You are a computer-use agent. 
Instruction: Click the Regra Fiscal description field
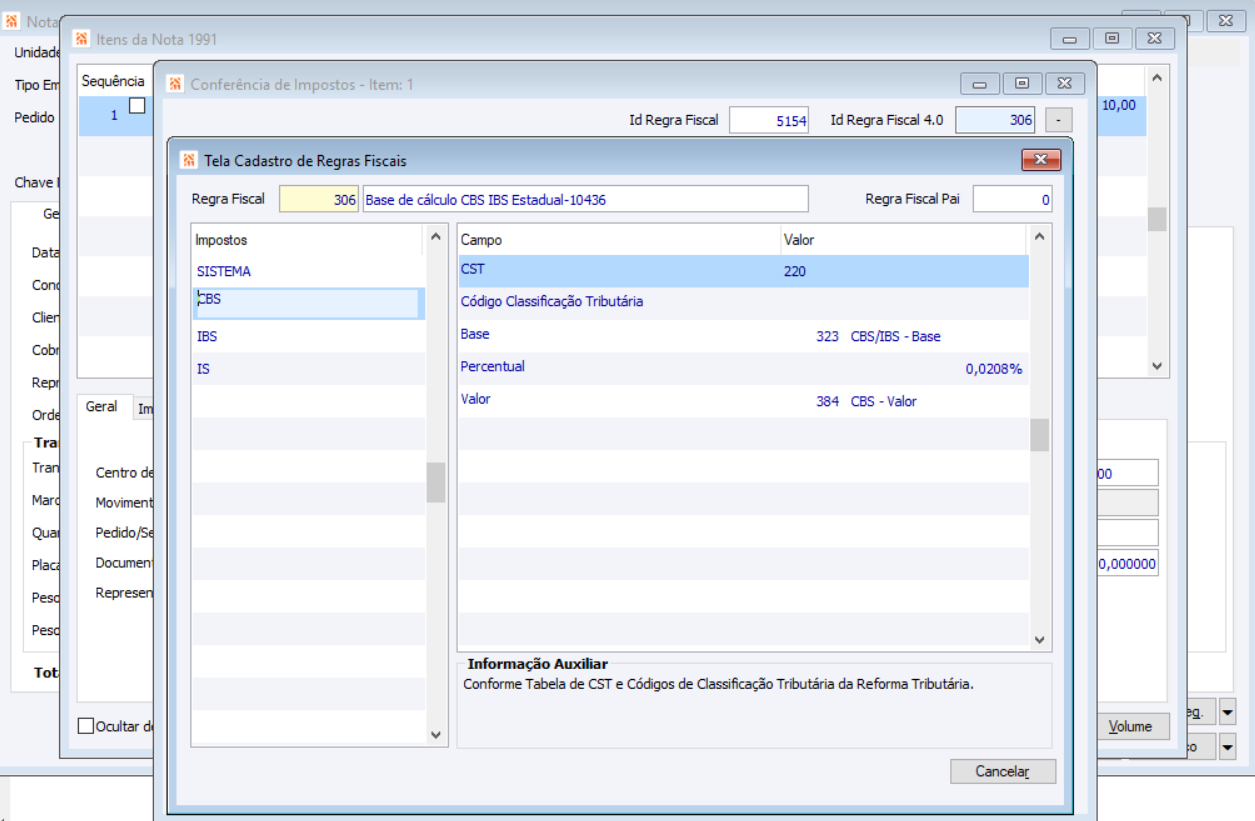click(585, 199)
